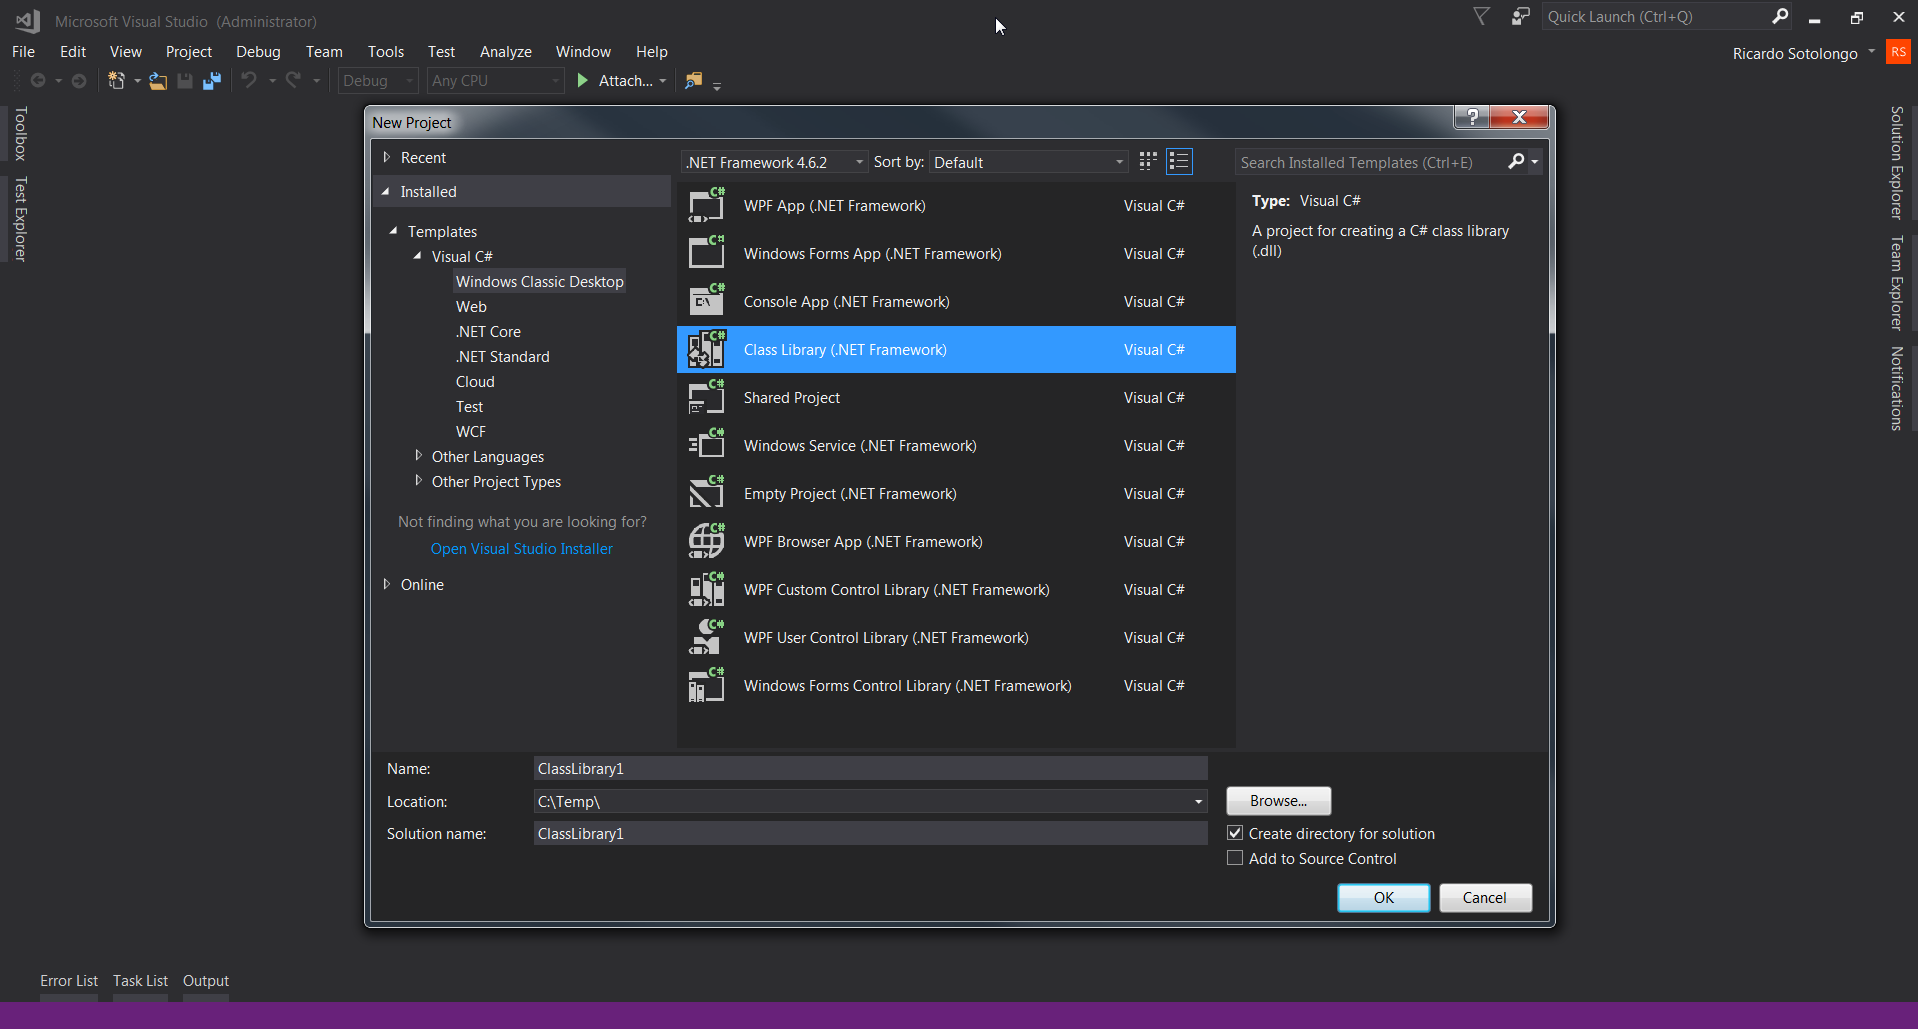
Task: Click the Cancel button
Action: (1485, 898)
